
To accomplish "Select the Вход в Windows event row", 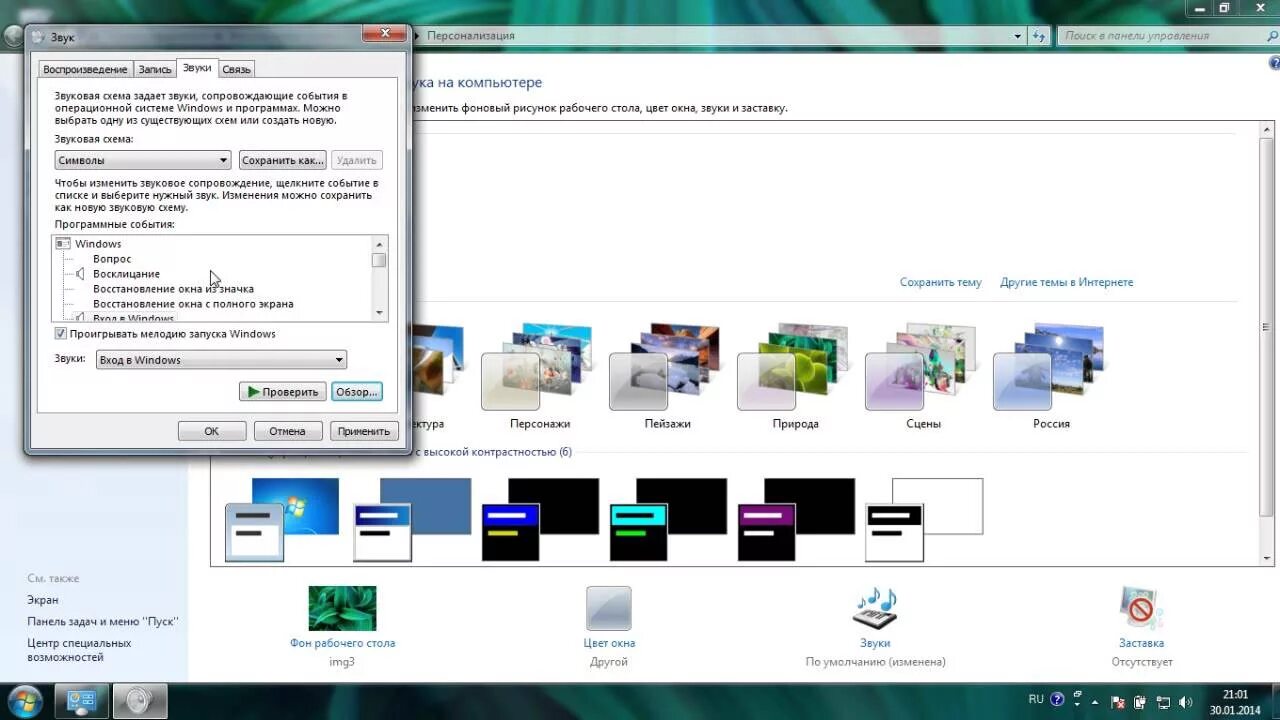I will pos(133,318).
